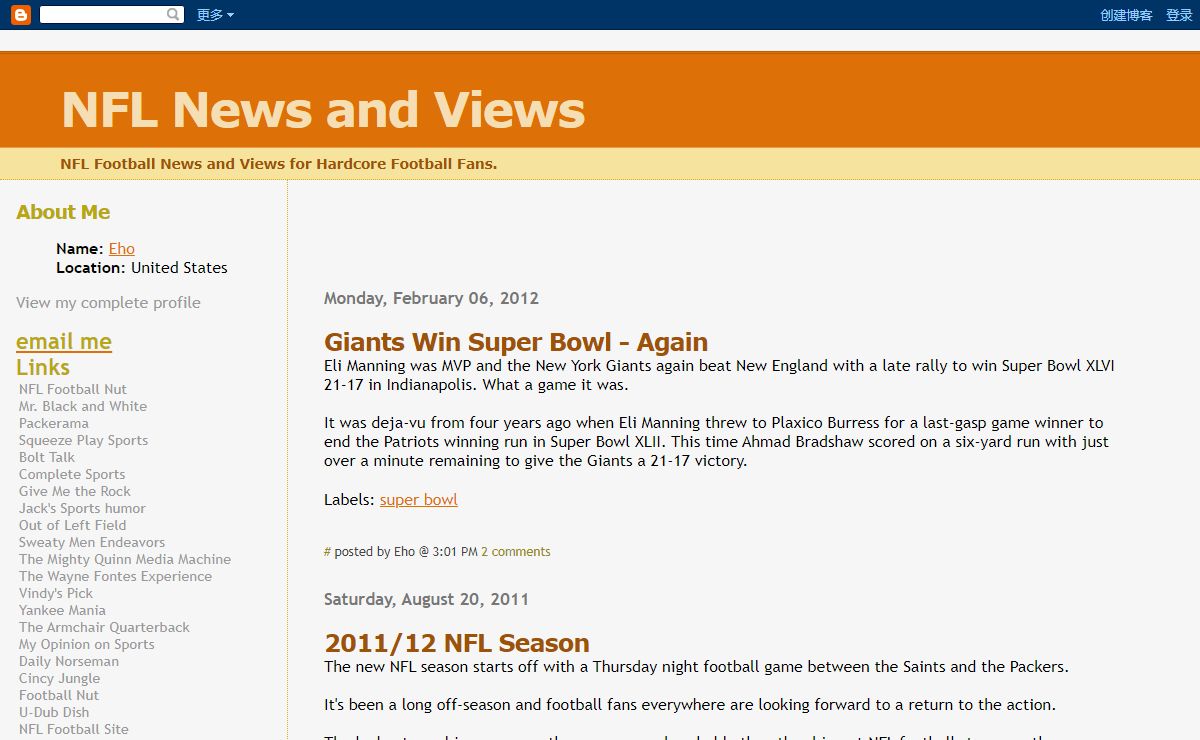Click the email me link
The width and height of the screenshot is (1200, 740).
(x=64, y=342)
